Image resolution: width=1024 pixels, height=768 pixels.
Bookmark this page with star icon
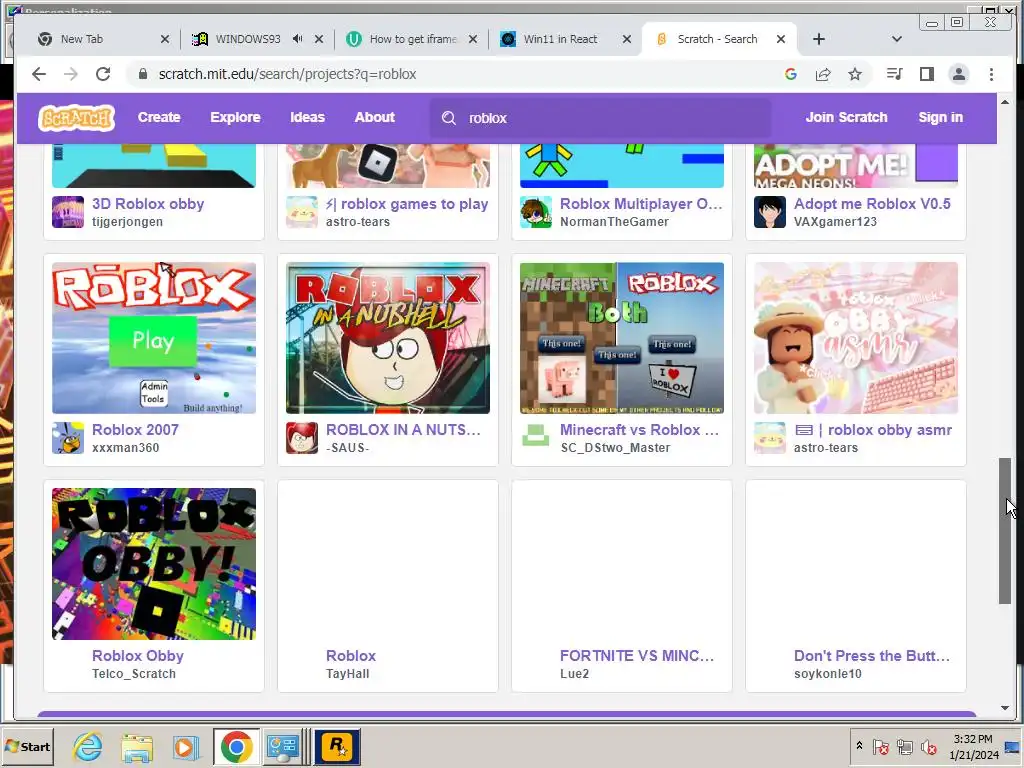pos(855,74)
